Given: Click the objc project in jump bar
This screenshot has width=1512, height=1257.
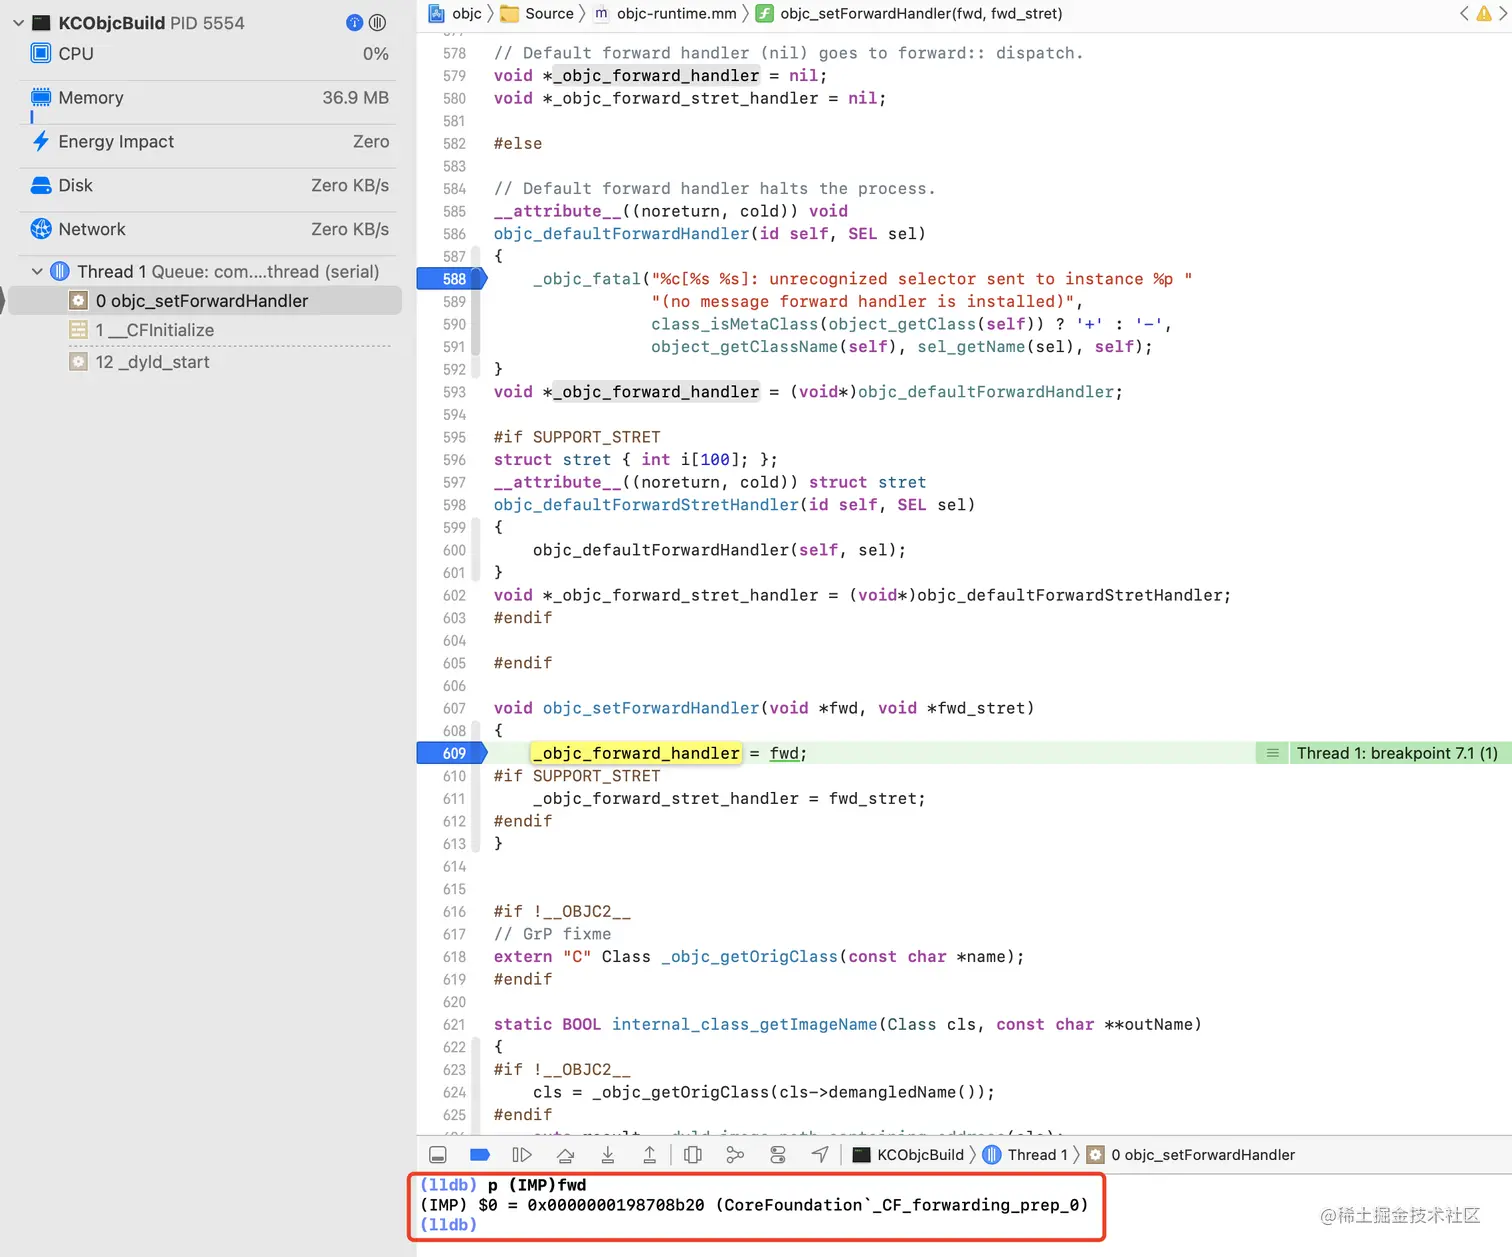Looking at the screenshot, I should tap(456, 13).
